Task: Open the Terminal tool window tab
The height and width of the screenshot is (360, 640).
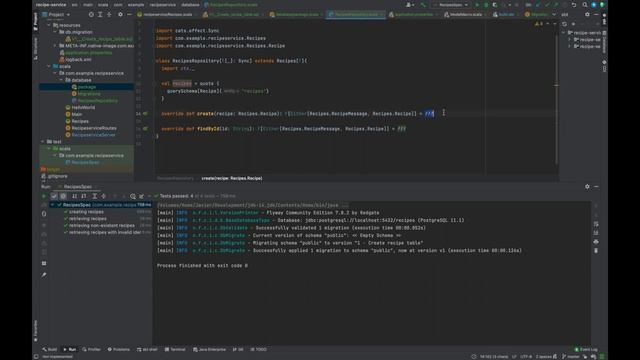Action: pyautogui.click(x=175, y=349)
